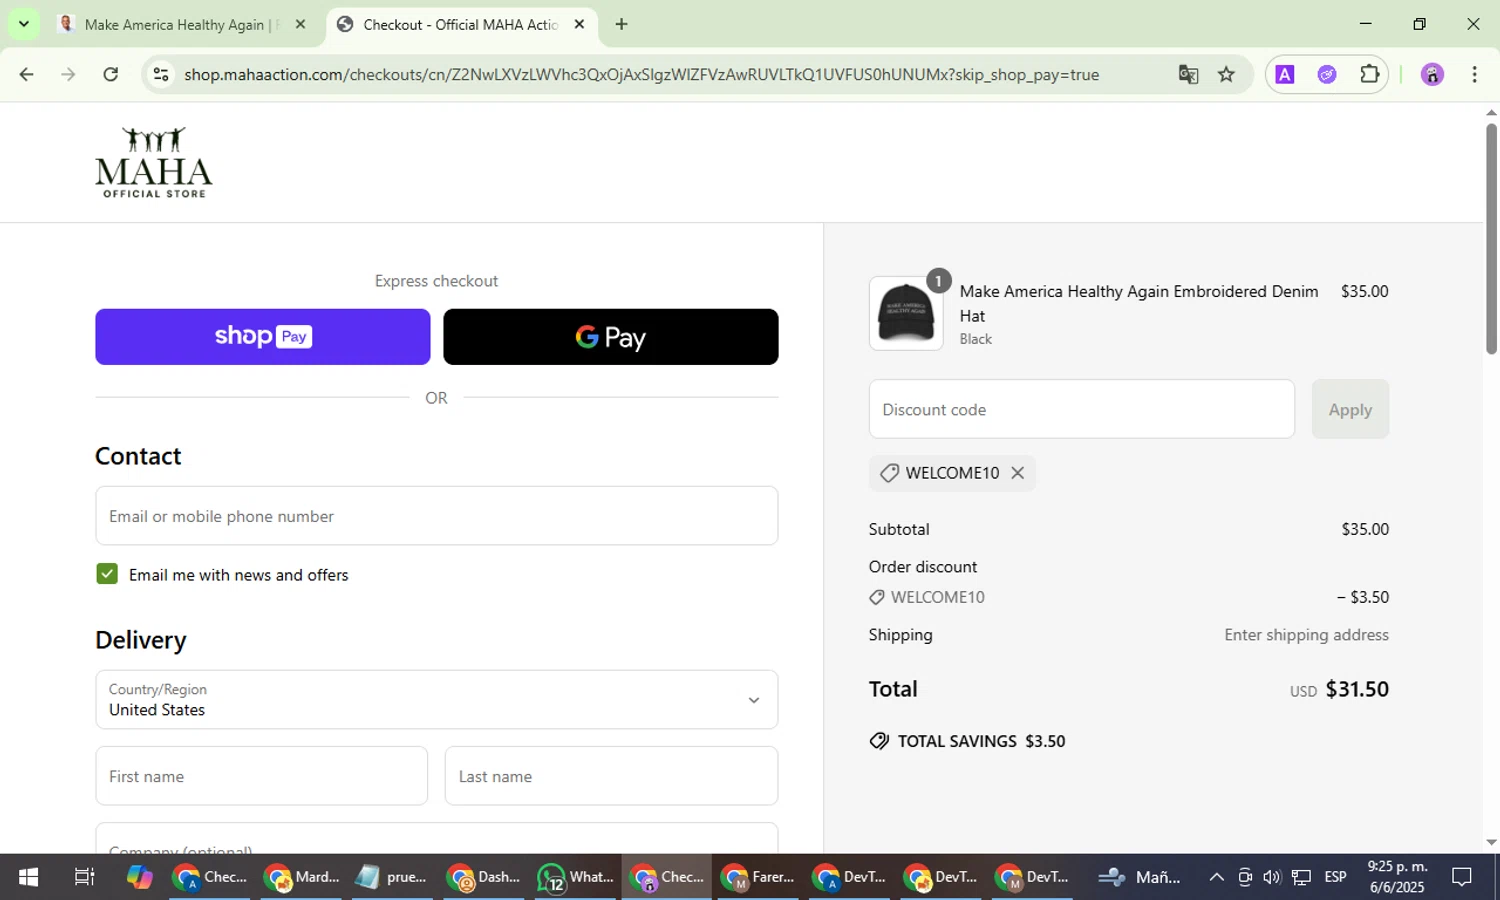Pay with the G Pay button
The height and width of the screenshot is (900, 1500).
point(611,337)
